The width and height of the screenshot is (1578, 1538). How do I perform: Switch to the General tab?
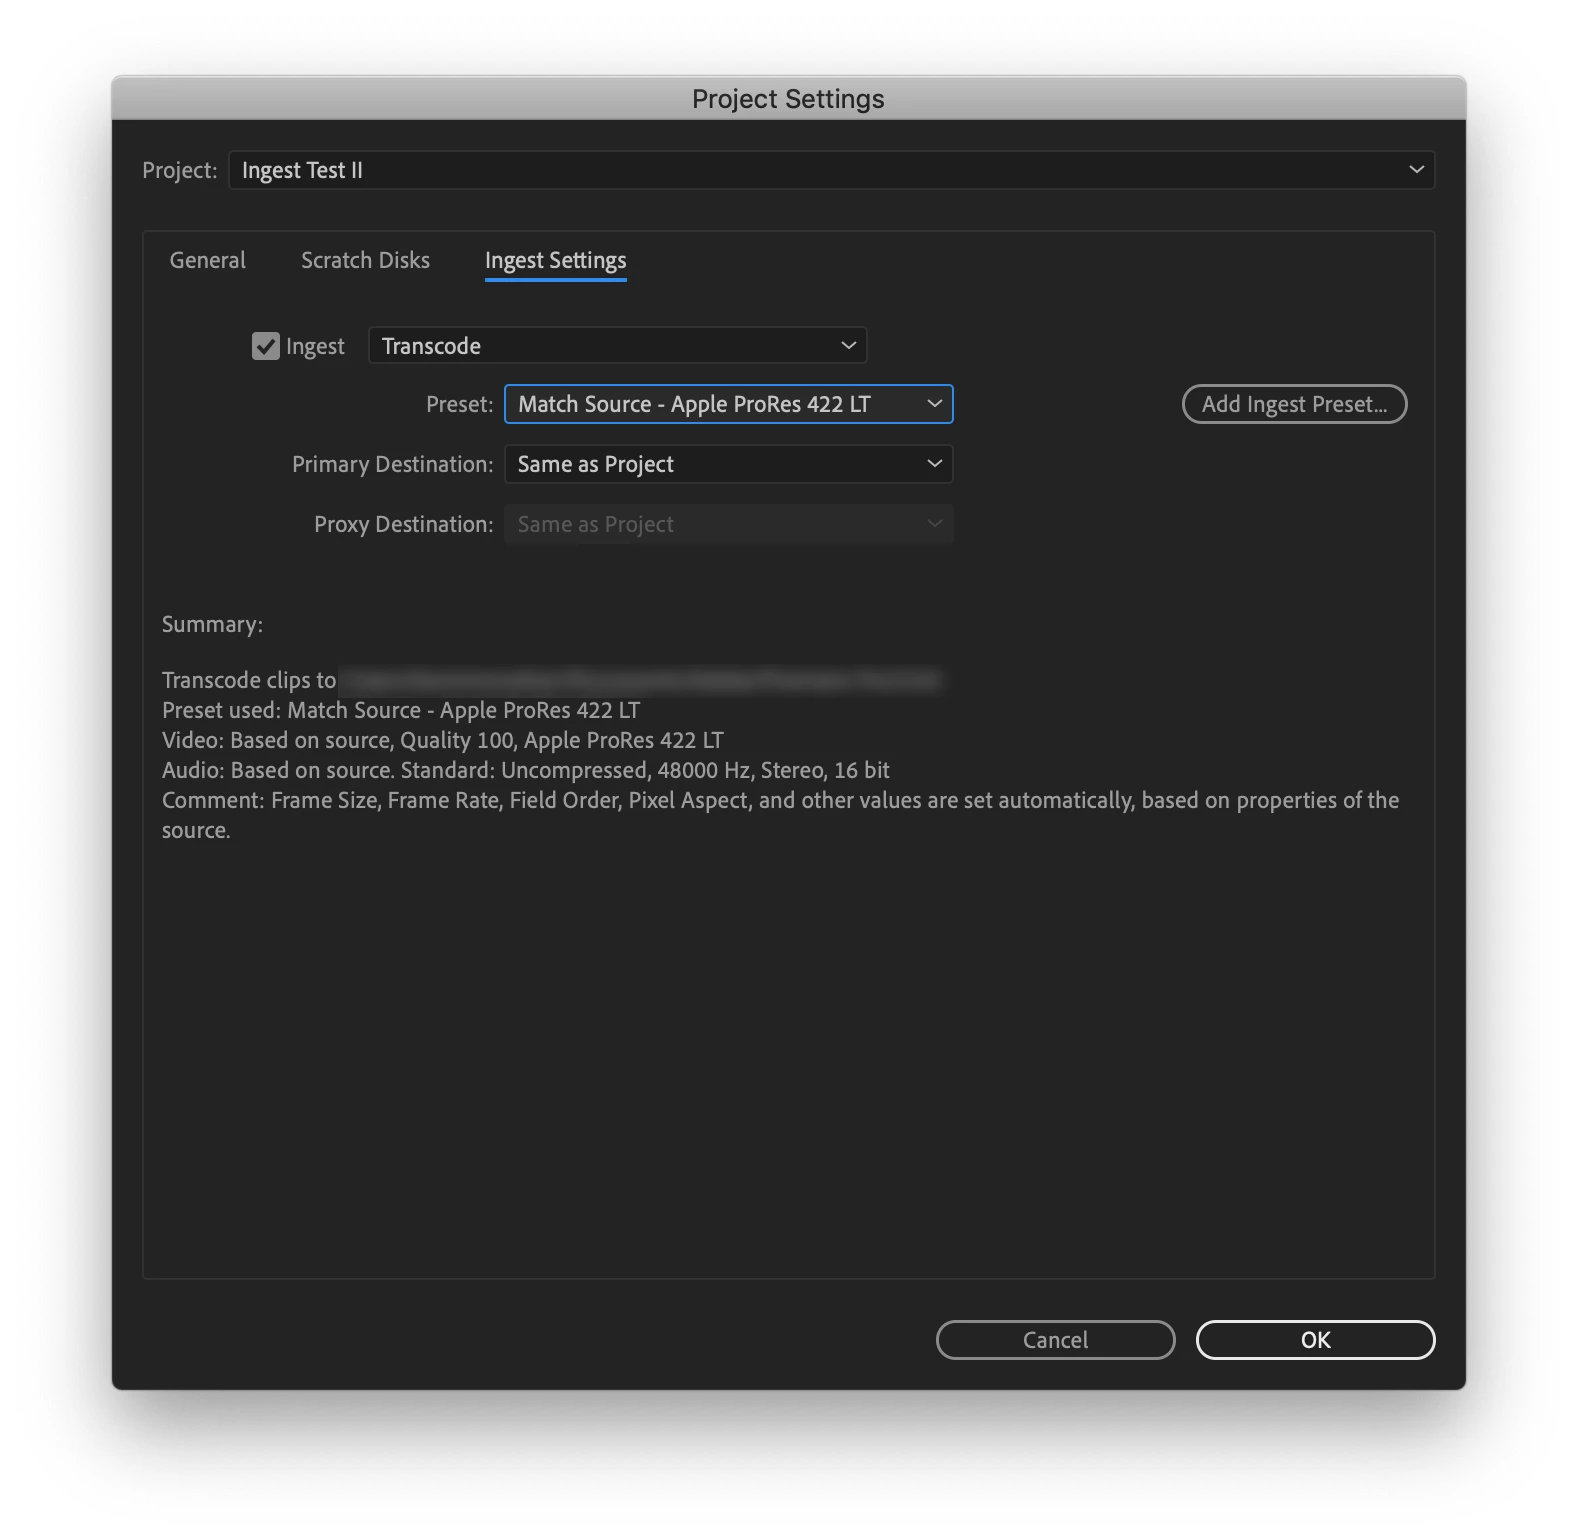click(207, 260)
